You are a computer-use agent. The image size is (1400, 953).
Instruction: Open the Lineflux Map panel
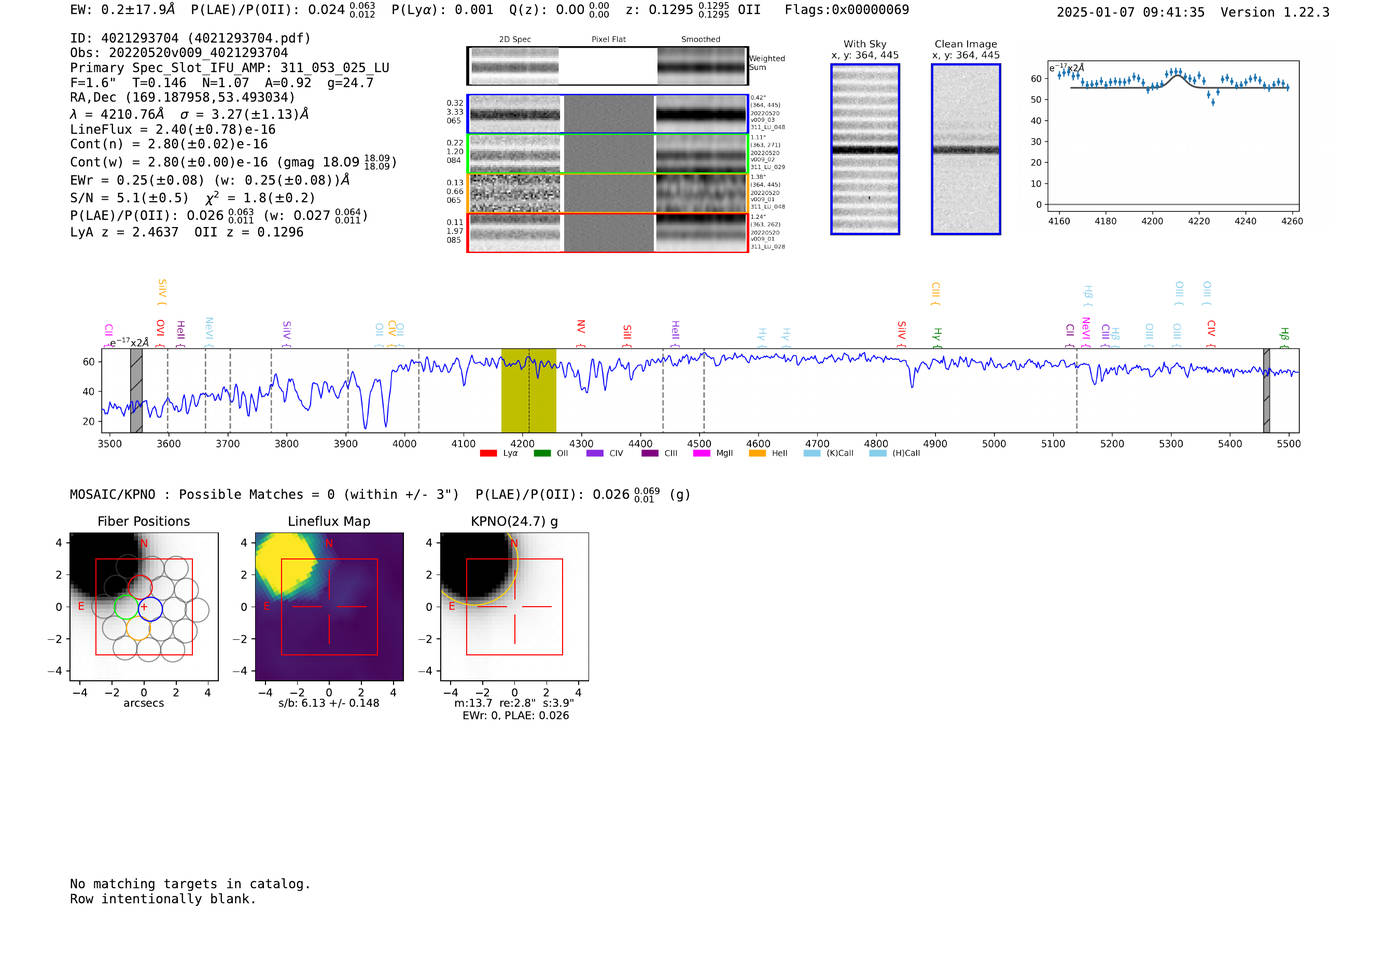coord(329,607)
